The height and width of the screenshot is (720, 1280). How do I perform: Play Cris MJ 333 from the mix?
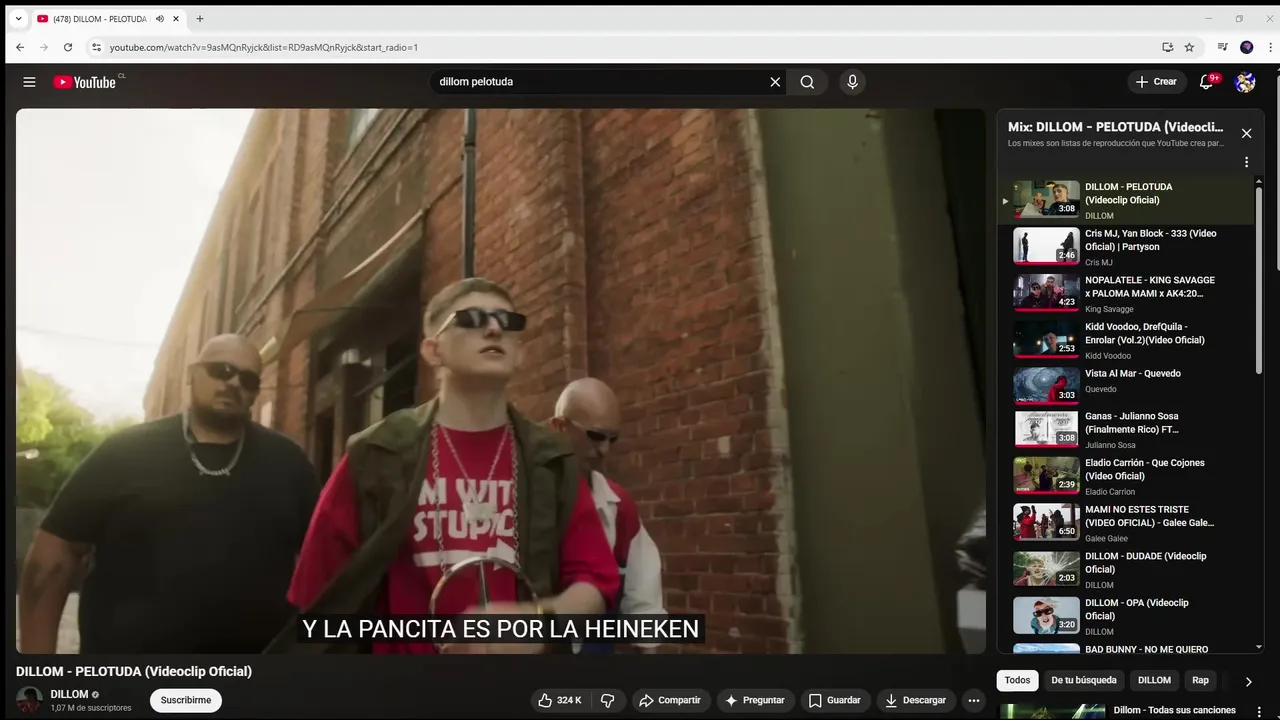(x=1125, y=247)
